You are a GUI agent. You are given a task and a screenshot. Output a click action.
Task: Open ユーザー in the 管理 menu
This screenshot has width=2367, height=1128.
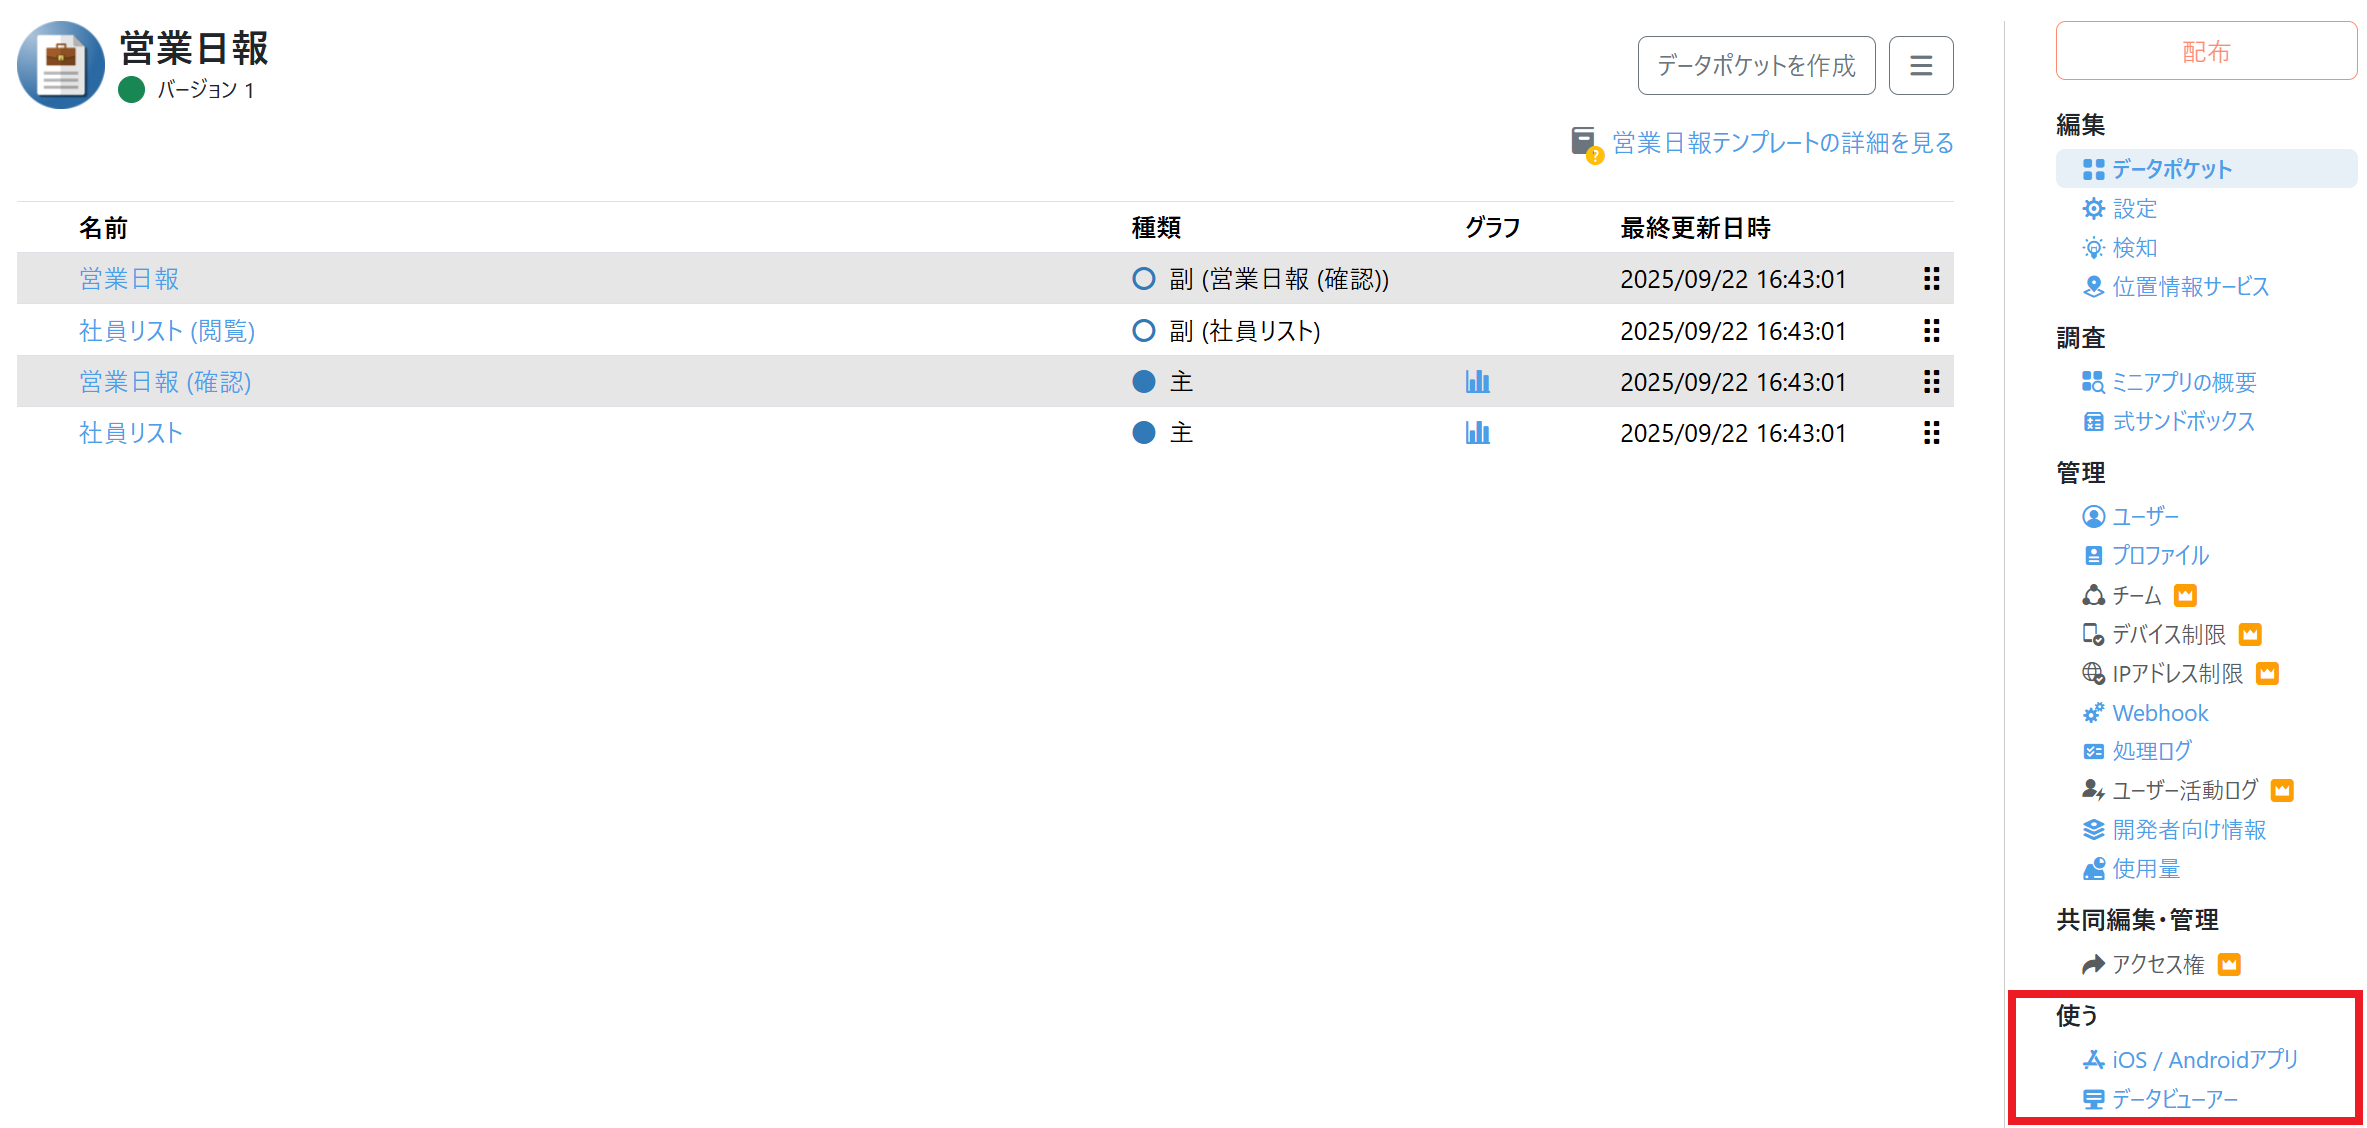(x=2144, y=517)
